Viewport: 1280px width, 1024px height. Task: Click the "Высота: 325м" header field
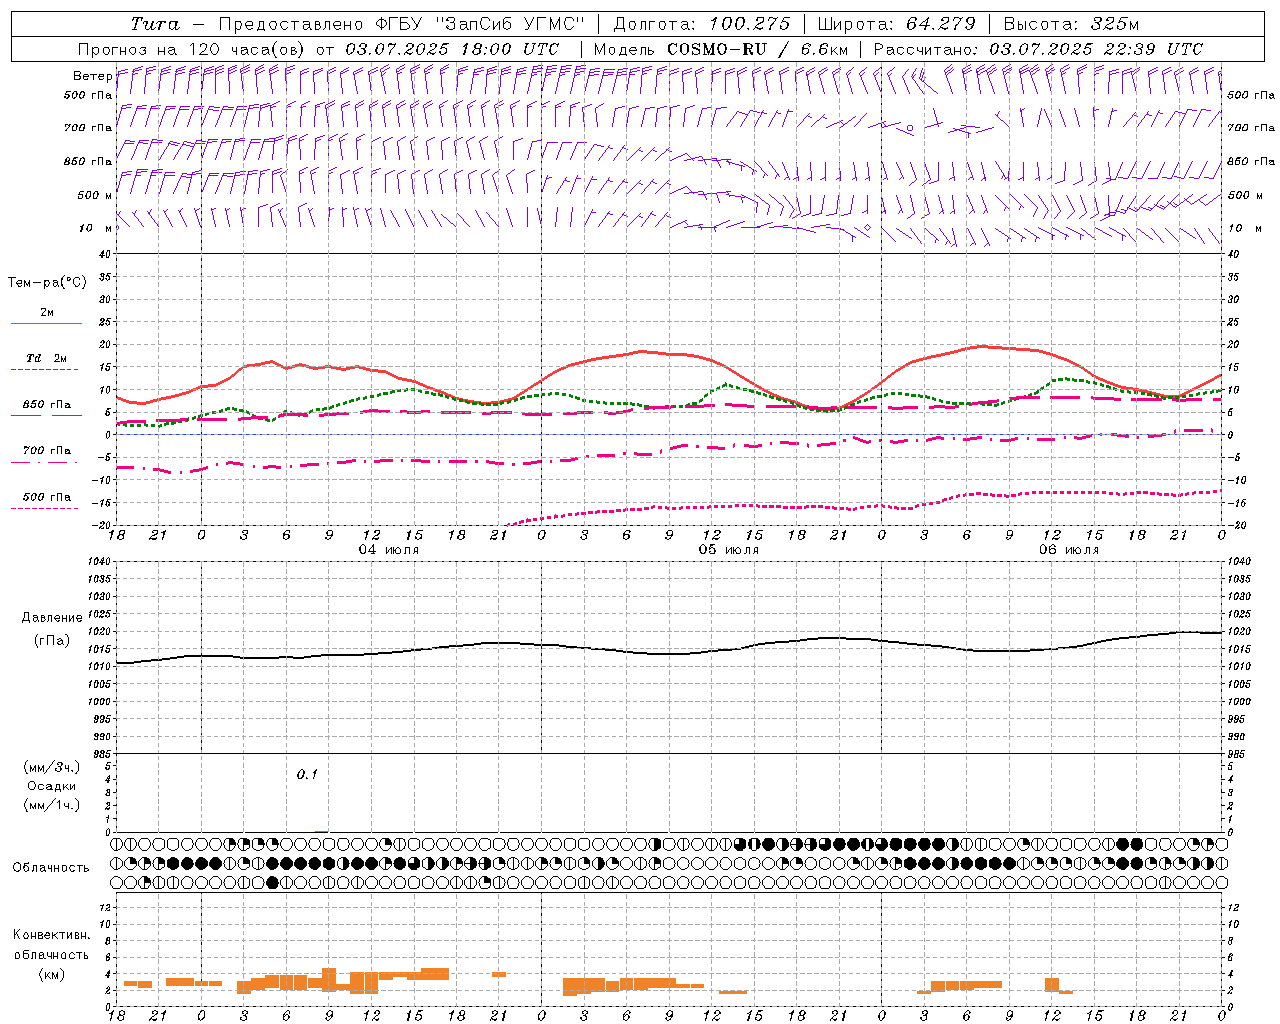click(x=1071, y=24)
